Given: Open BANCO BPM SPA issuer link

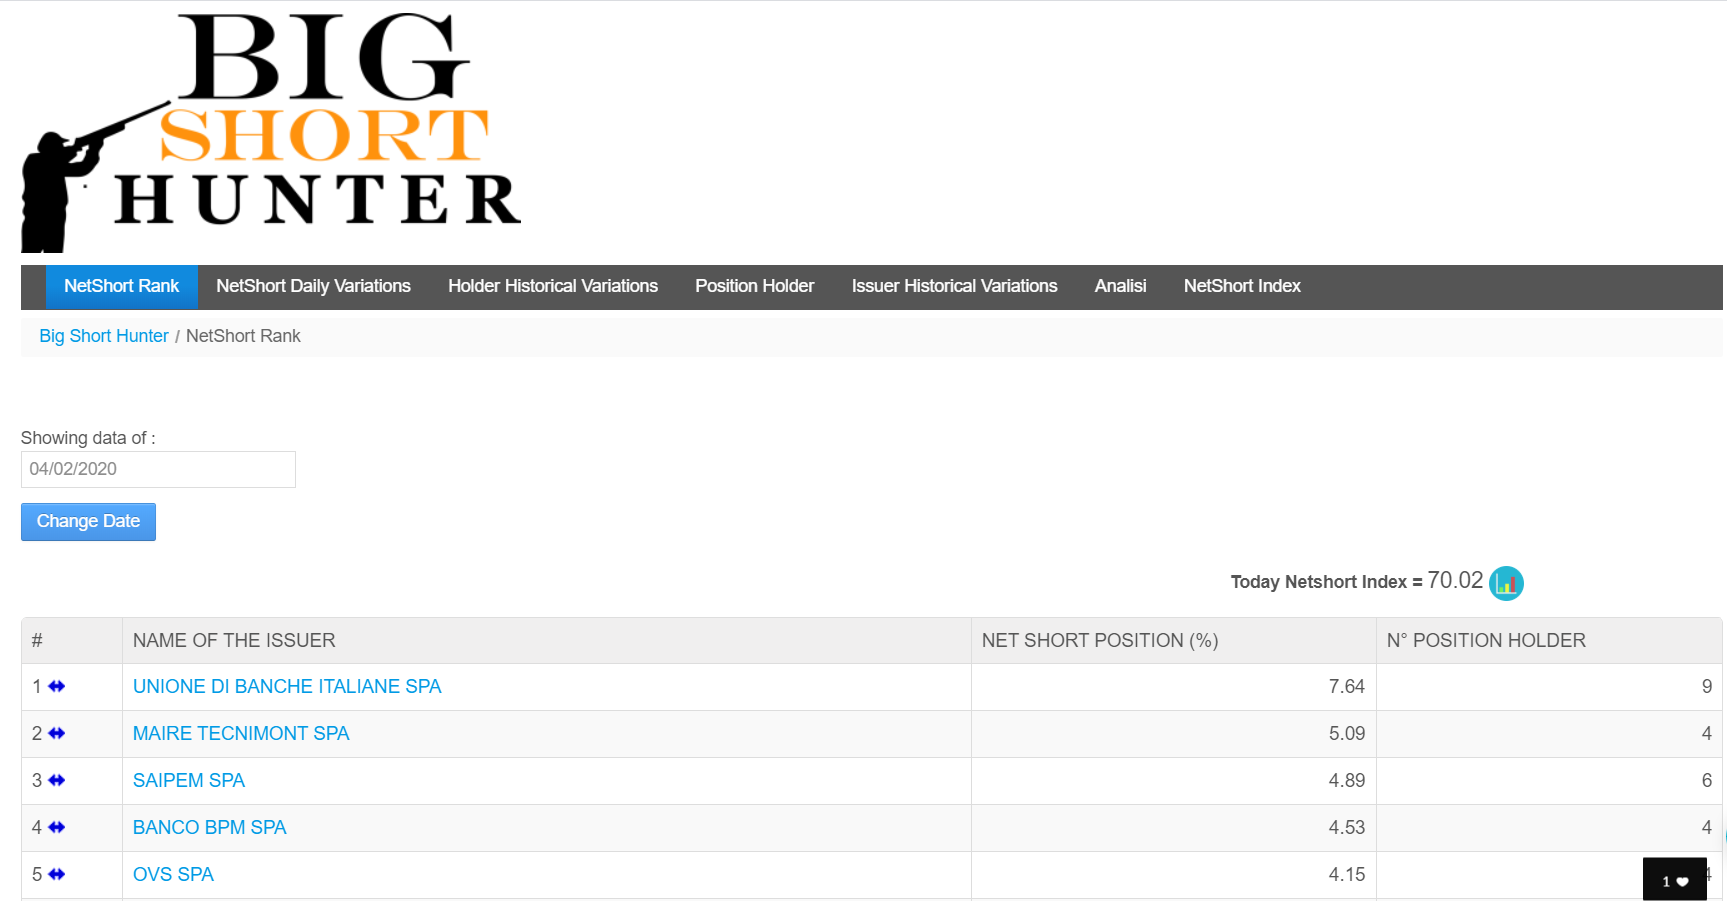Looking at the screenshot, I should tap(210, 828).
